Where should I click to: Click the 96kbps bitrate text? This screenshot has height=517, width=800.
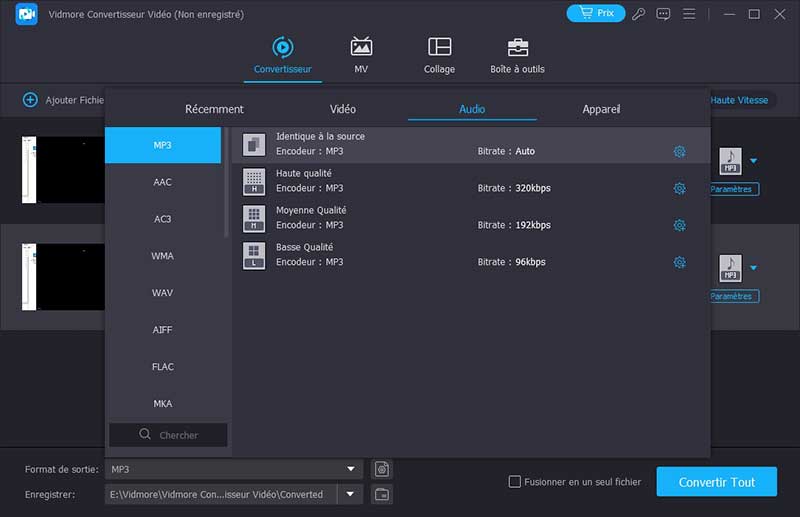pyautogui.click(x=530, y=262)
